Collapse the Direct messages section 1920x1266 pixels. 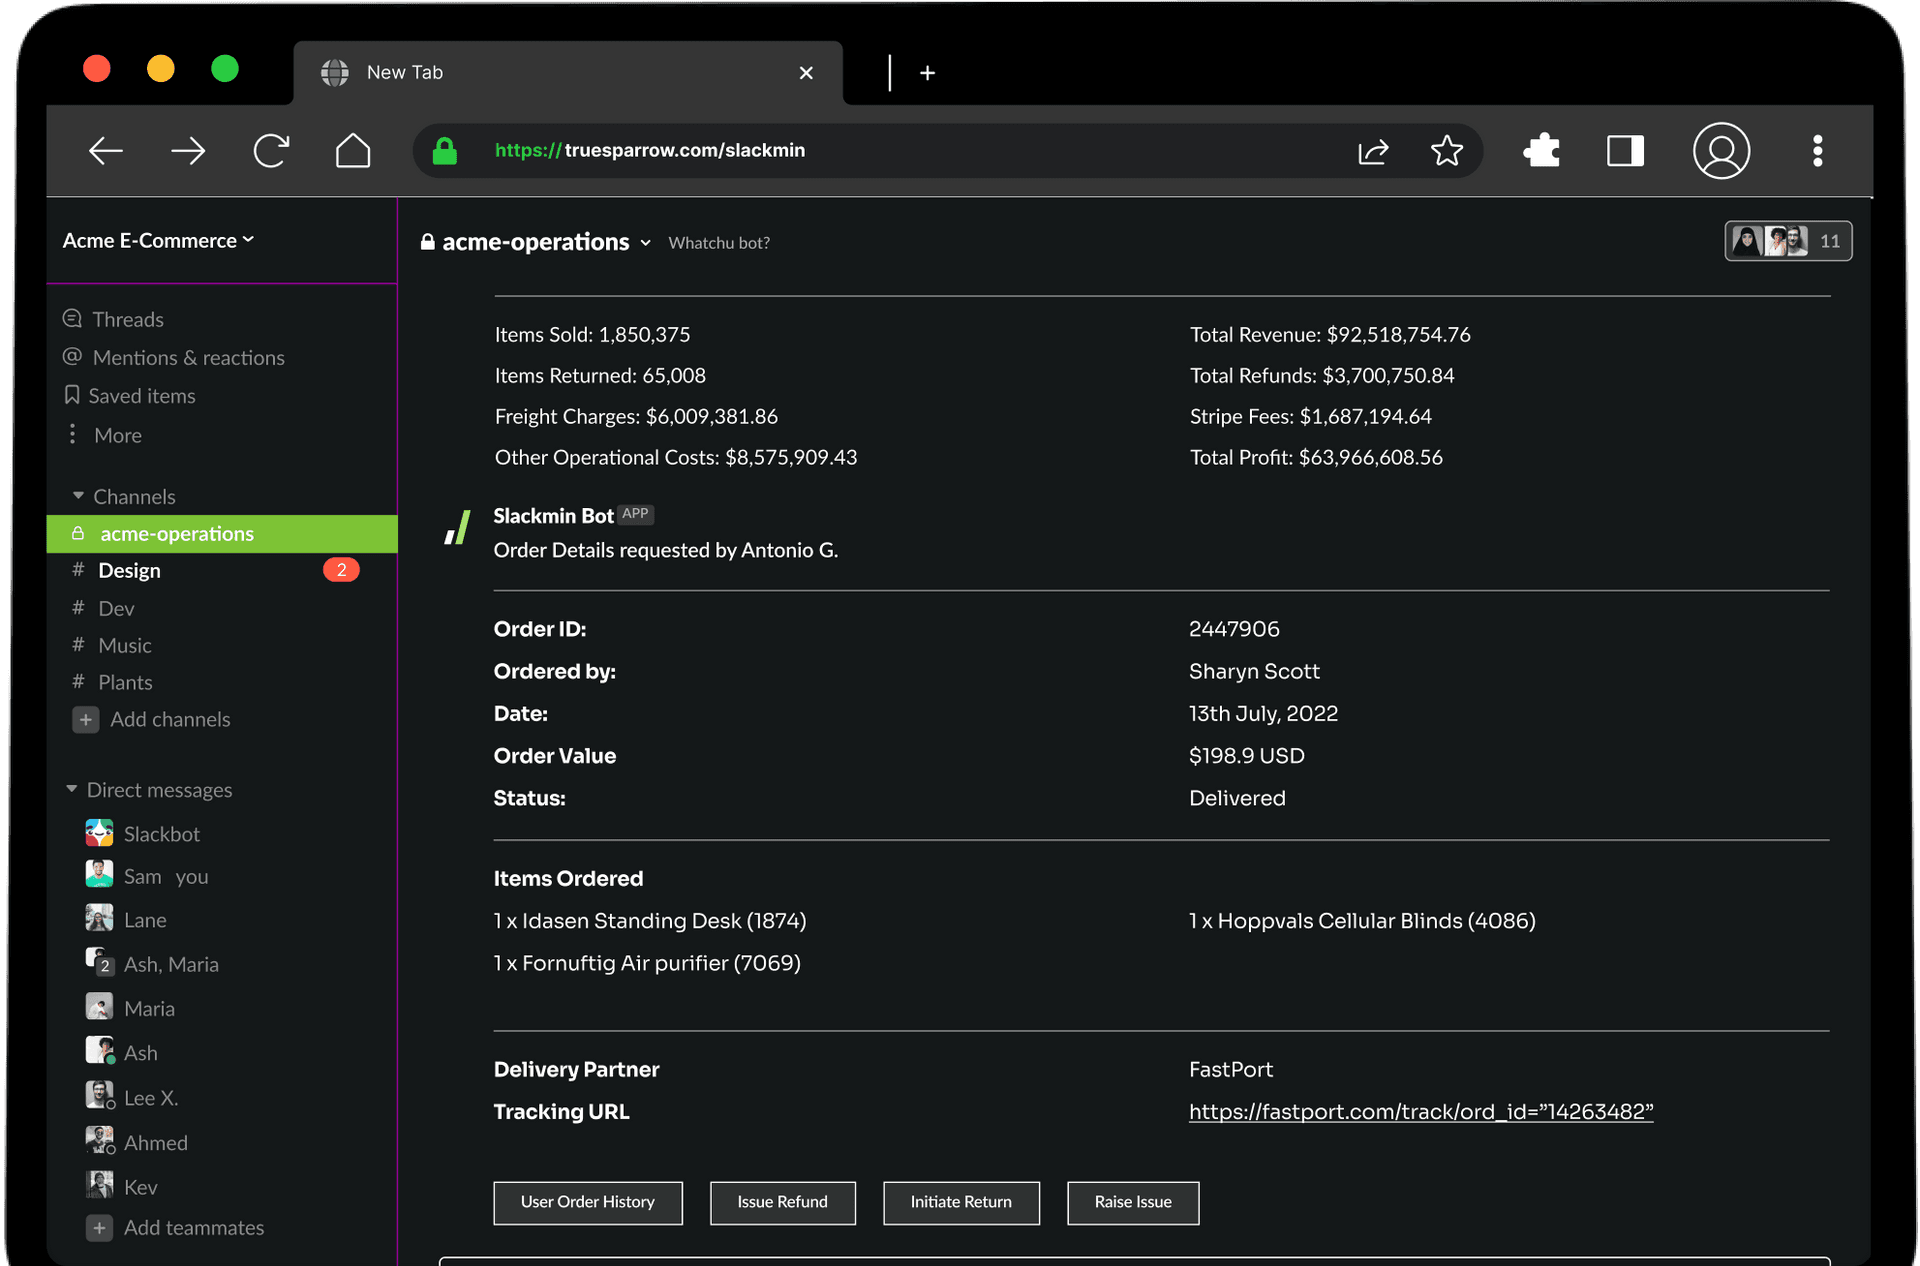[x=71, y=789]
